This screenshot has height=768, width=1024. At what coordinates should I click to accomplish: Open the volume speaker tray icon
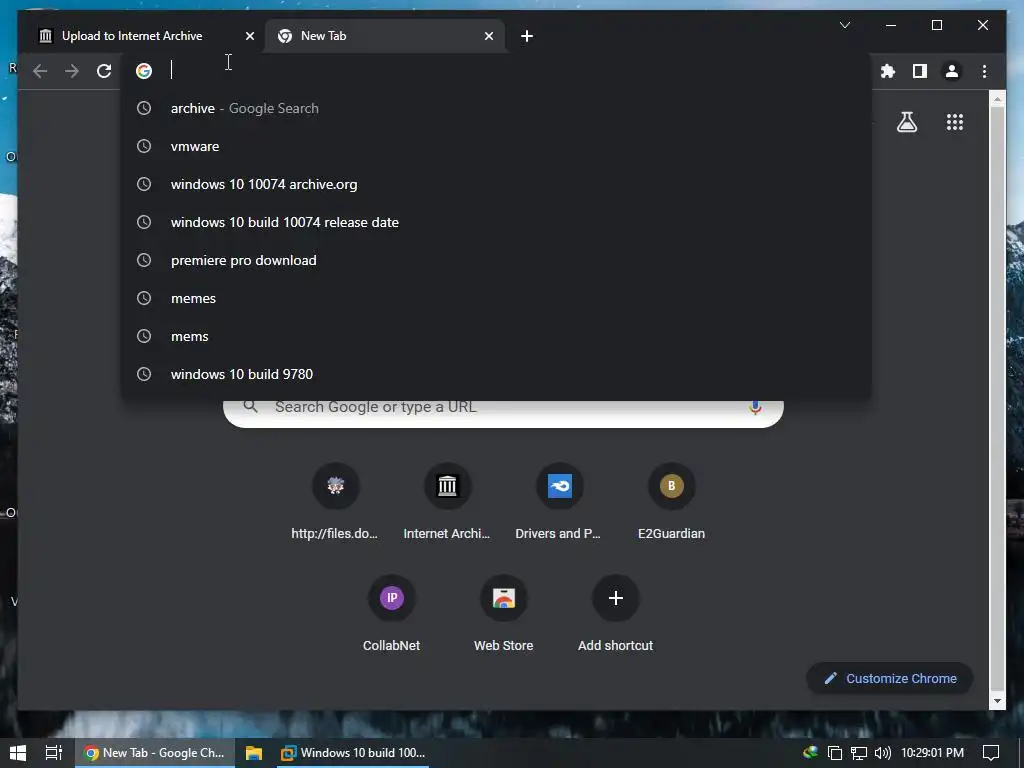click(x=882, y=753)
